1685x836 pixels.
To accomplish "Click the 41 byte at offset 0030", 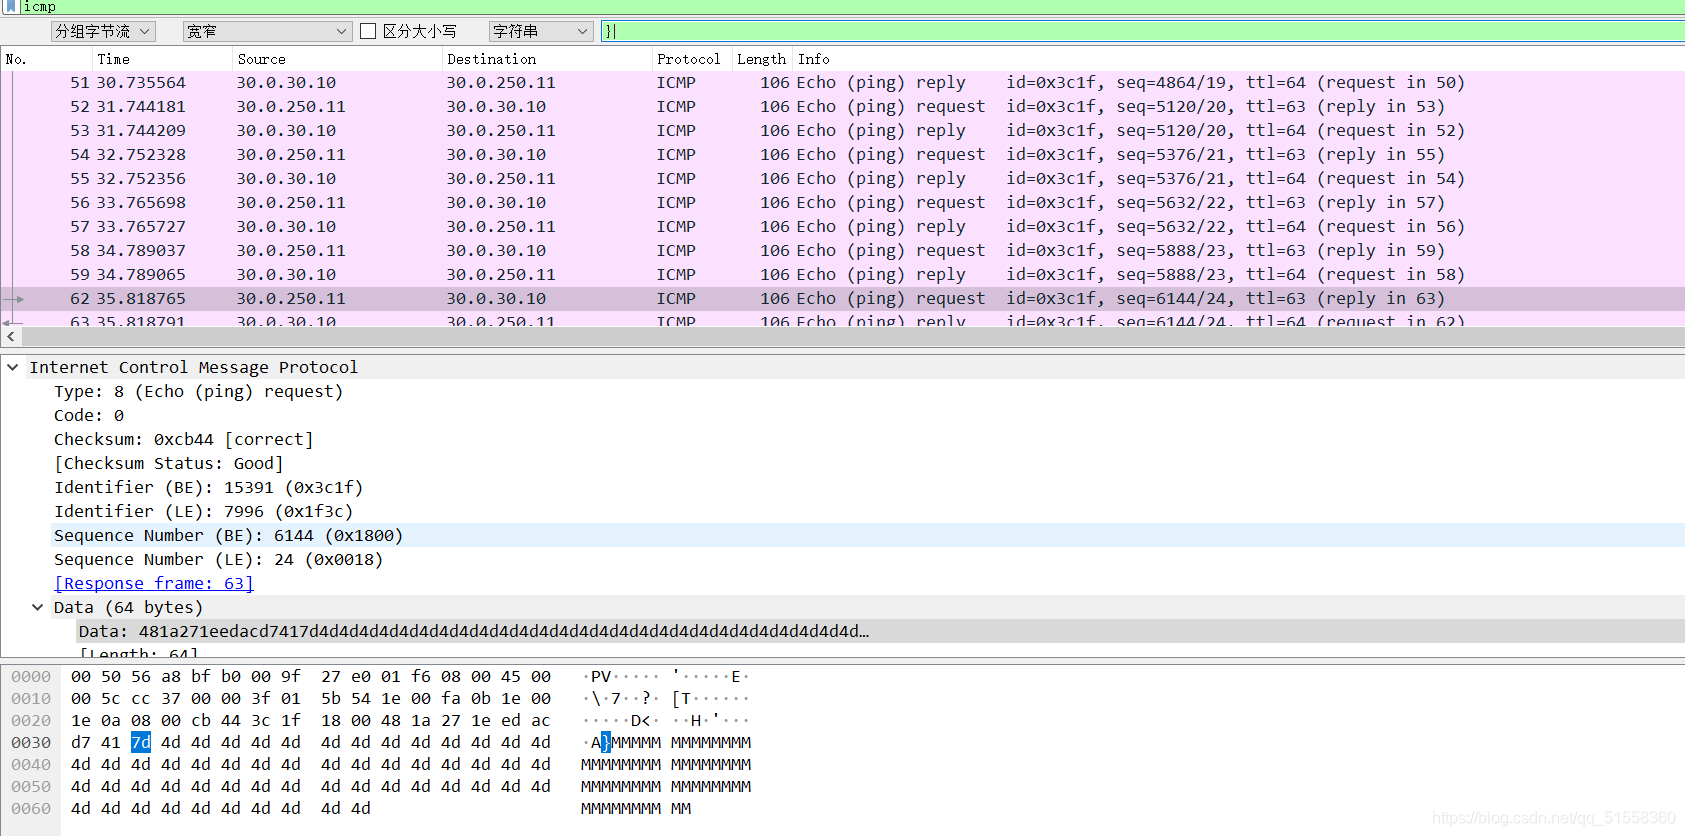I will coord(111,742).
